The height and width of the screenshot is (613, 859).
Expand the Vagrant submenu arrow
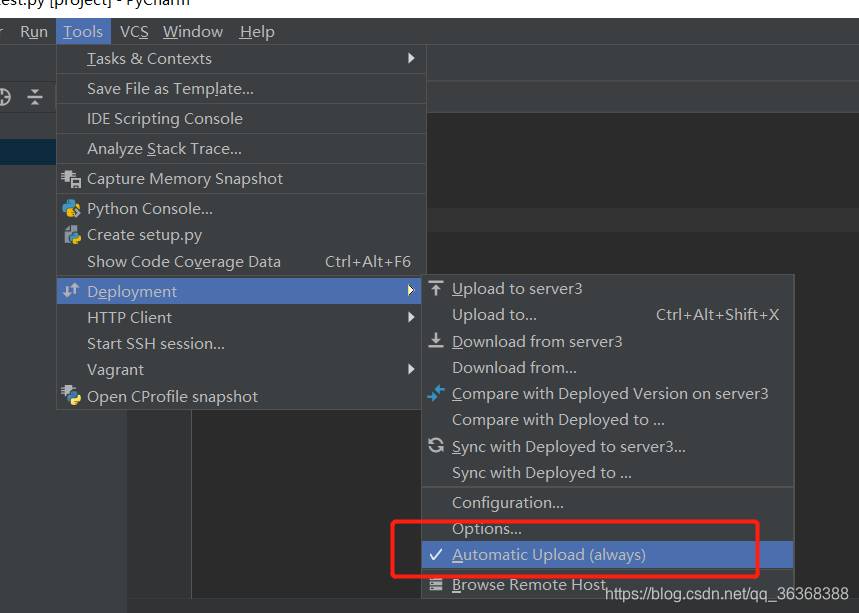click(411, 369)
